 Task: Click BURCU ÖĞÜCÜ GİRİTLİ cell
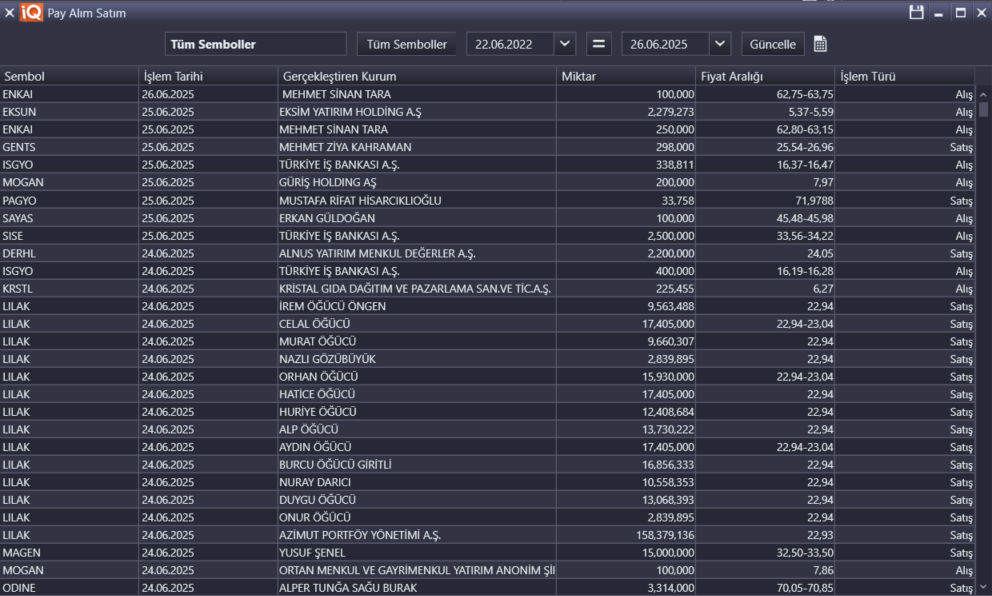click(417, 464)
